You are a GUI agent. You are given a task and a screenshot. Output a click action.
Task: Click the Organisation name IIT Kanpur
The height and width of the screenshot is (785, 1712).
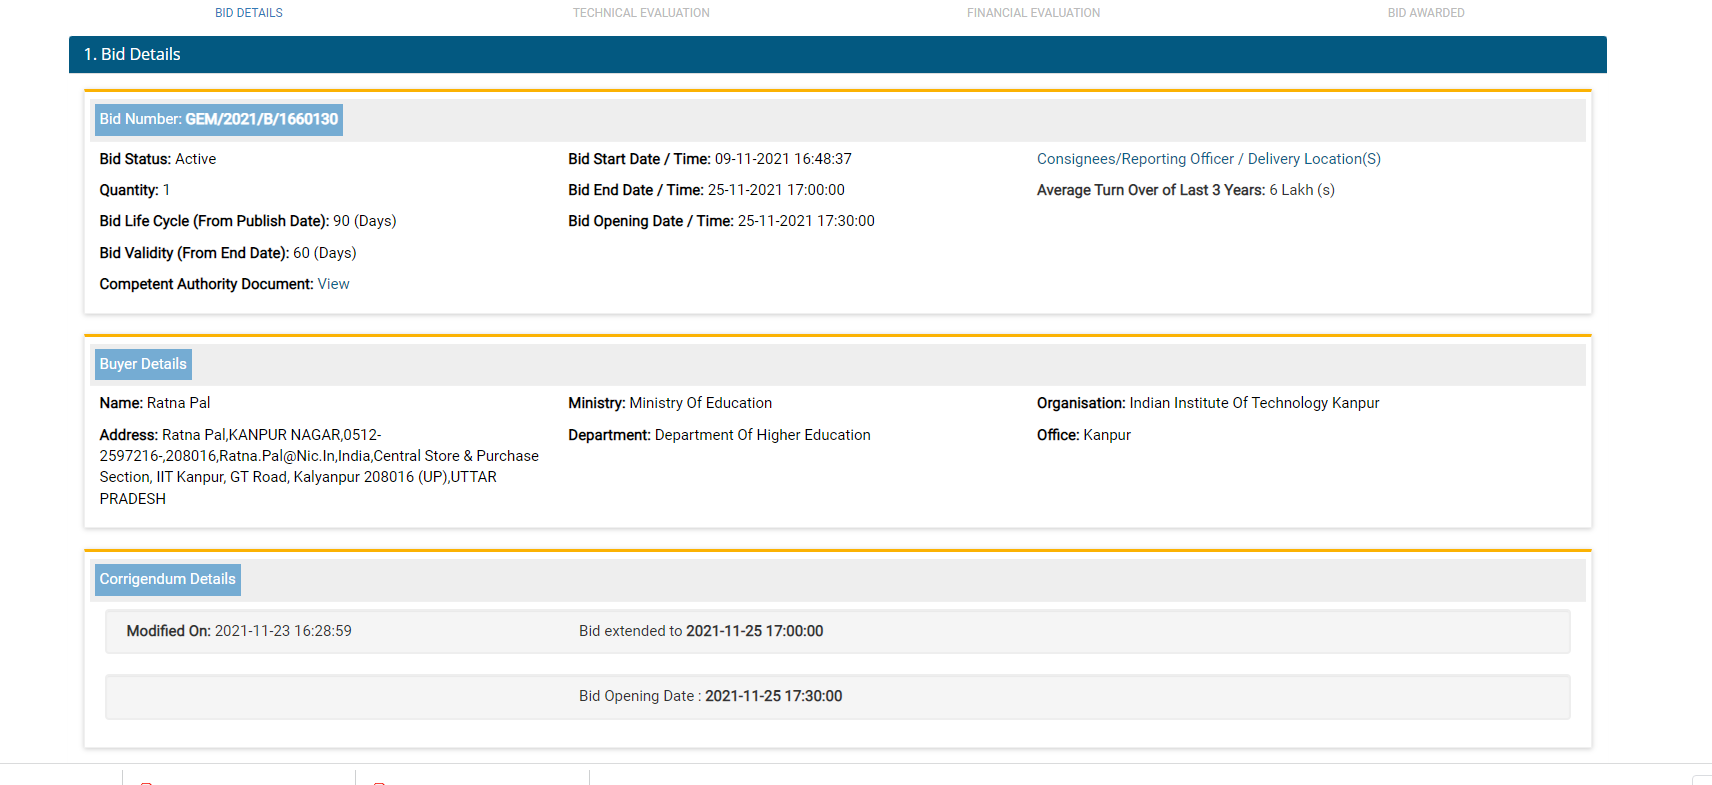tap(1254, 403)
